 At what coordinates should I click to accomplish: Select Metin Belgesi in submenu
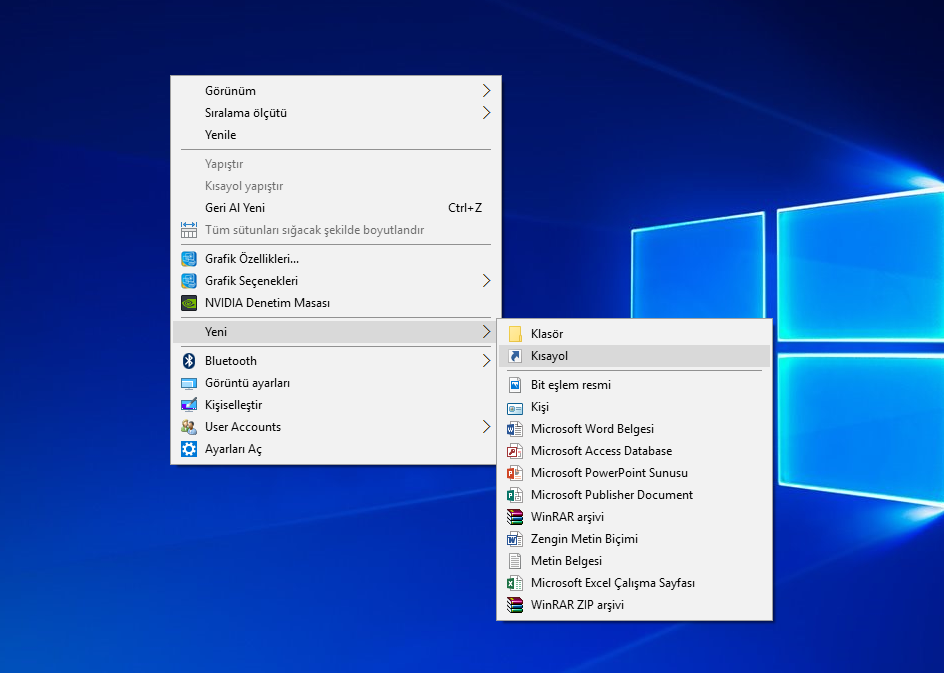click(x=635, y=560)
